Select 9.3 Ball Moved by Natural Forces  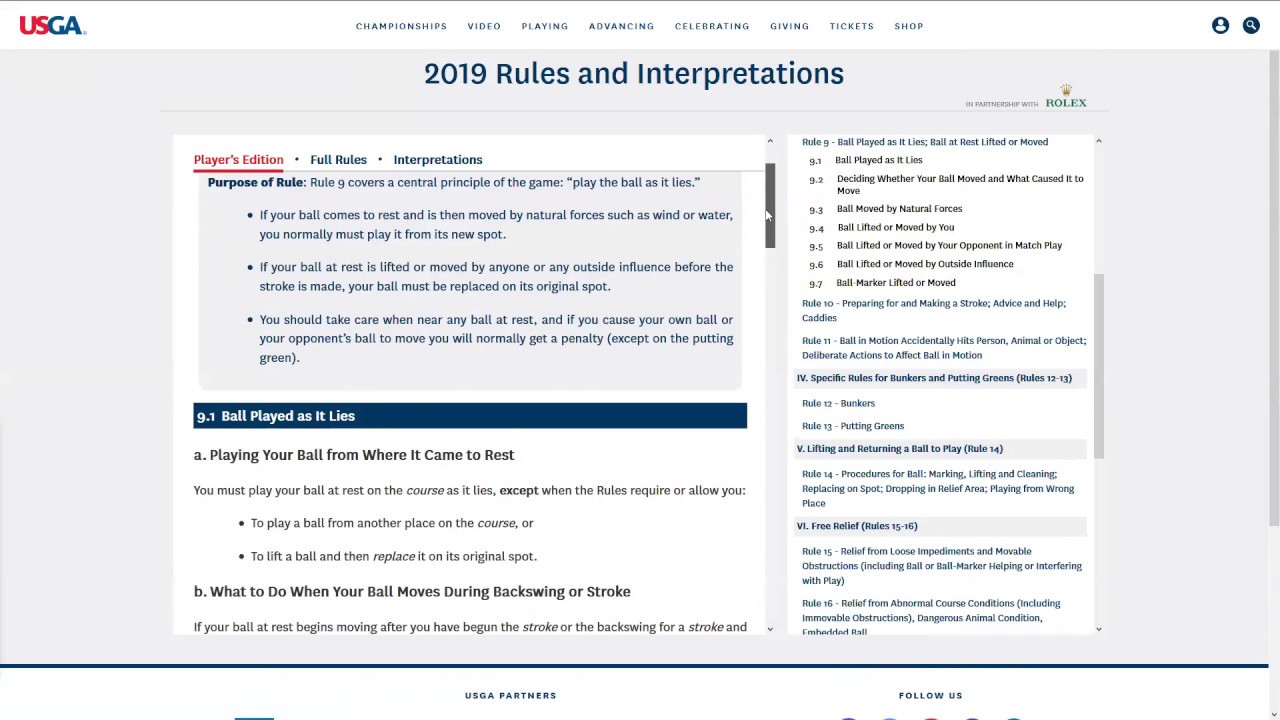point(899,209)
